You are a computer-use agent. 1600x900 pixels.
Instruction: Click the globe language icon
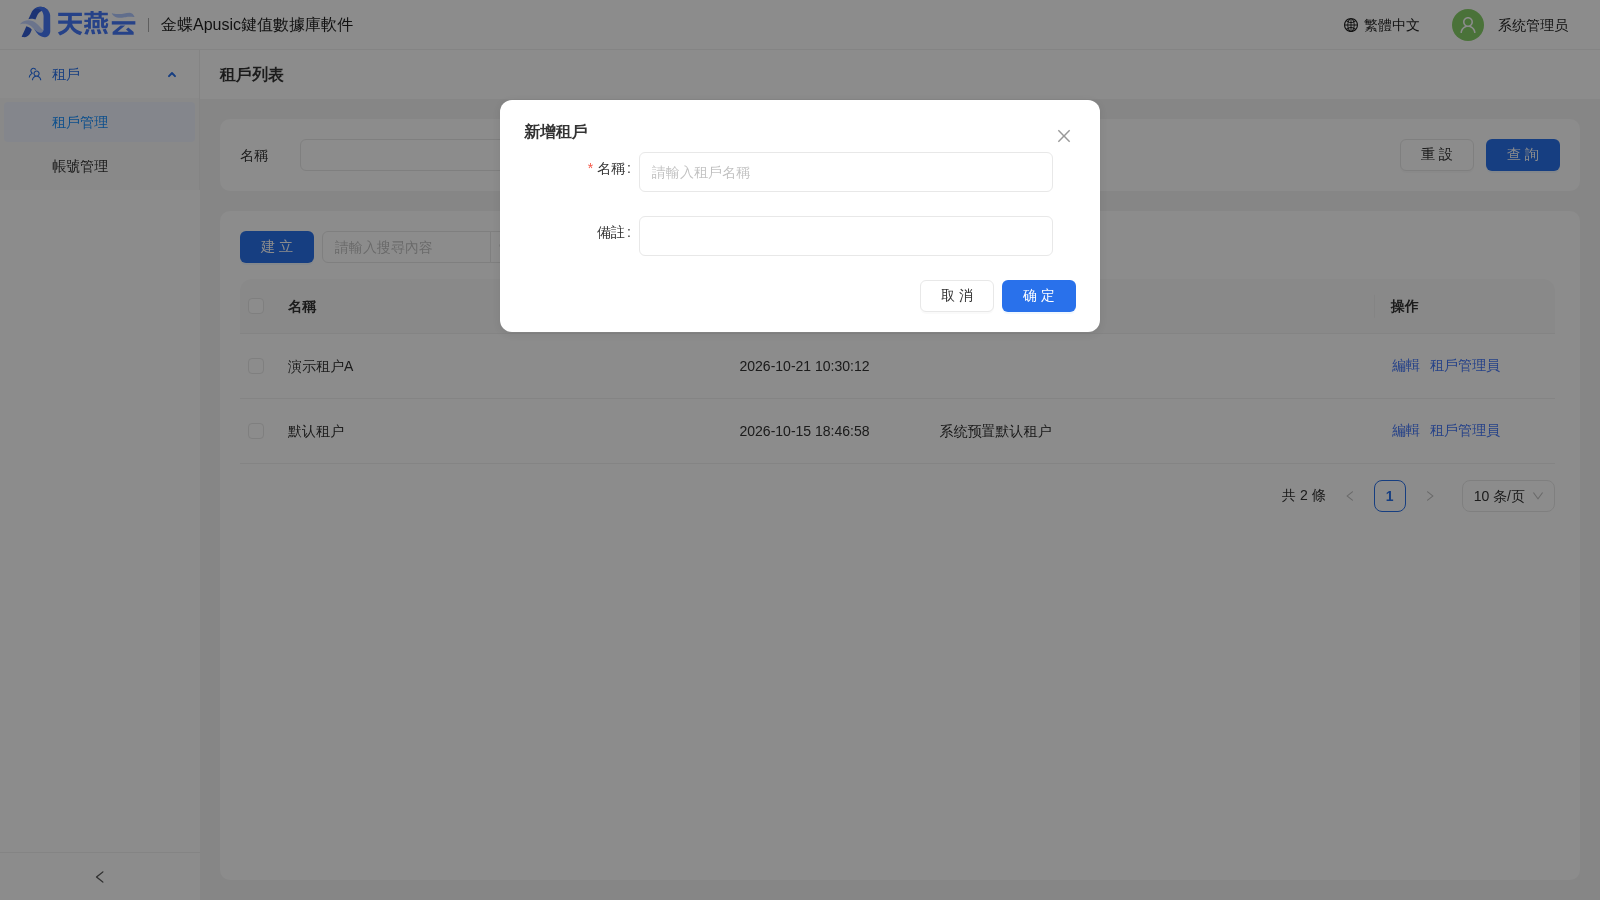pyautogui.click(x=1351, y=25)
